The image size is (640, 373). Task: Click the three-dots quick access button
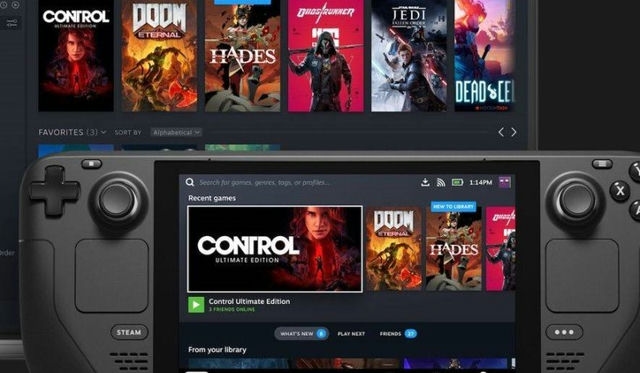point(564,332)
